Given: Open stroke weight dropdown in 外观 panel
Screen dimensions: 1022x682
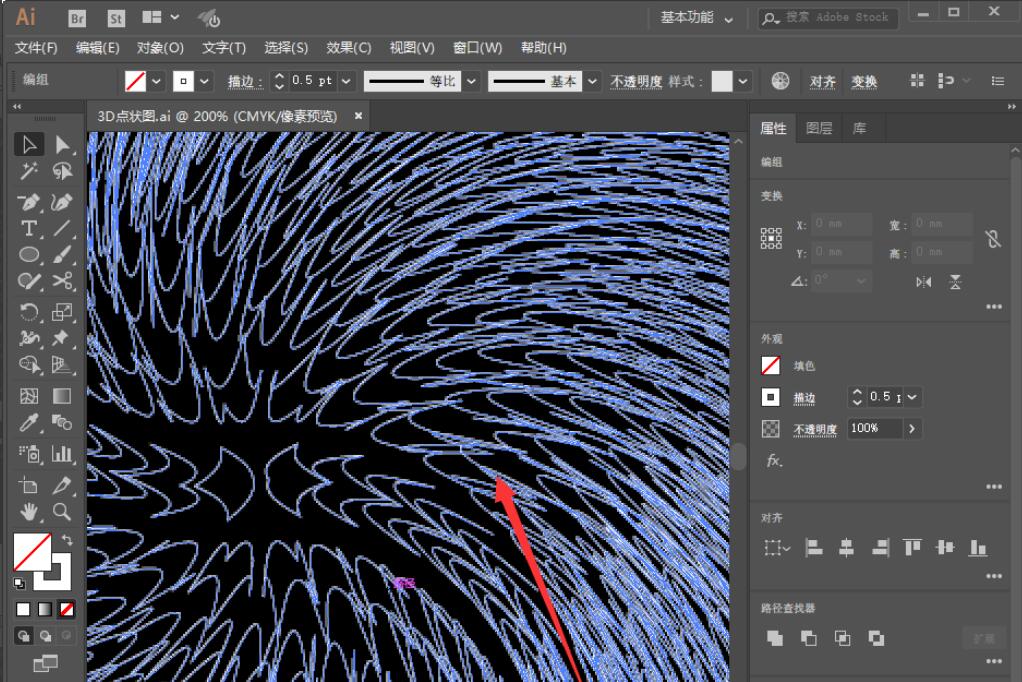Looking at the screenshot, I should (x=912, y=396).
